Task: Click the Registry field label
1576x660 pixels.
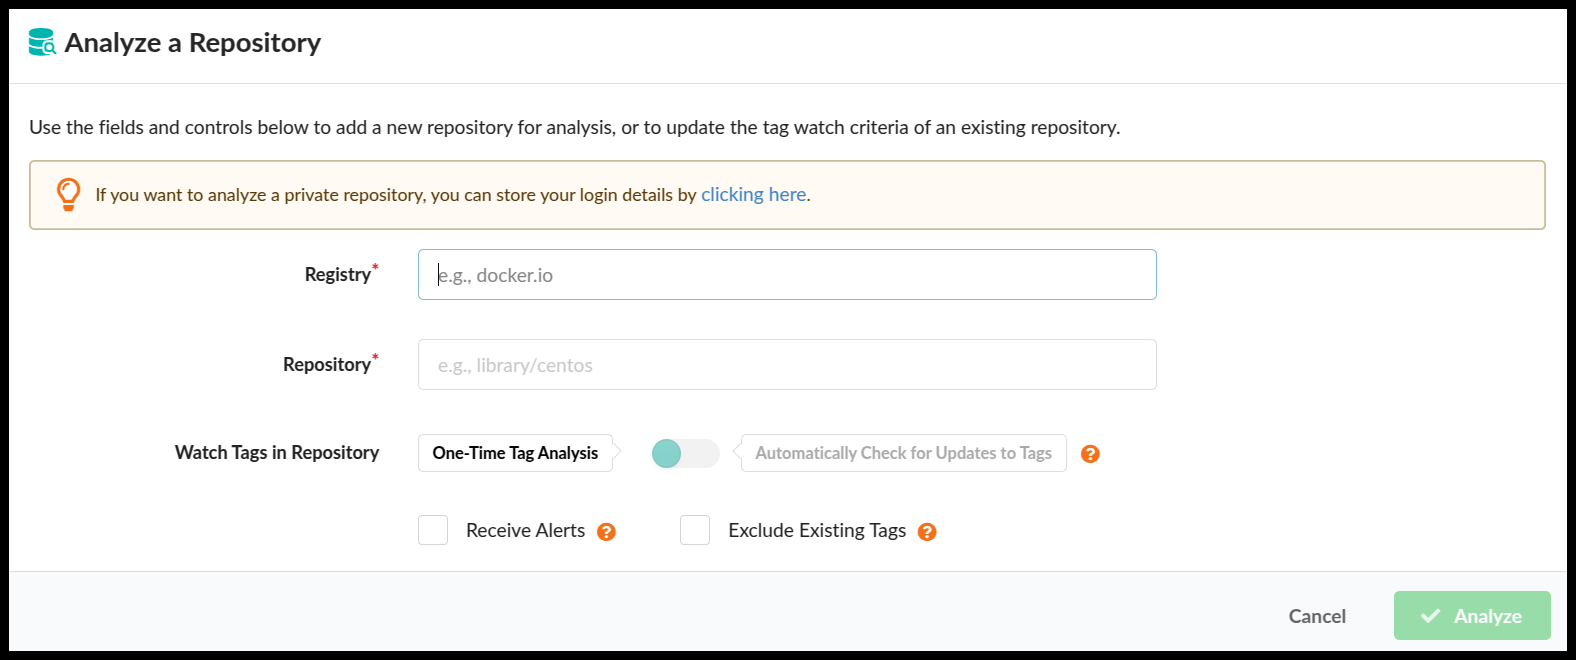Action: 337,275
